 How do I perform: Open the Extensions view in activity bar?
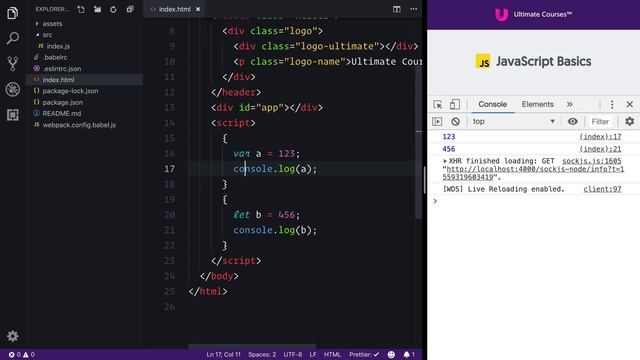pos(13,115)
